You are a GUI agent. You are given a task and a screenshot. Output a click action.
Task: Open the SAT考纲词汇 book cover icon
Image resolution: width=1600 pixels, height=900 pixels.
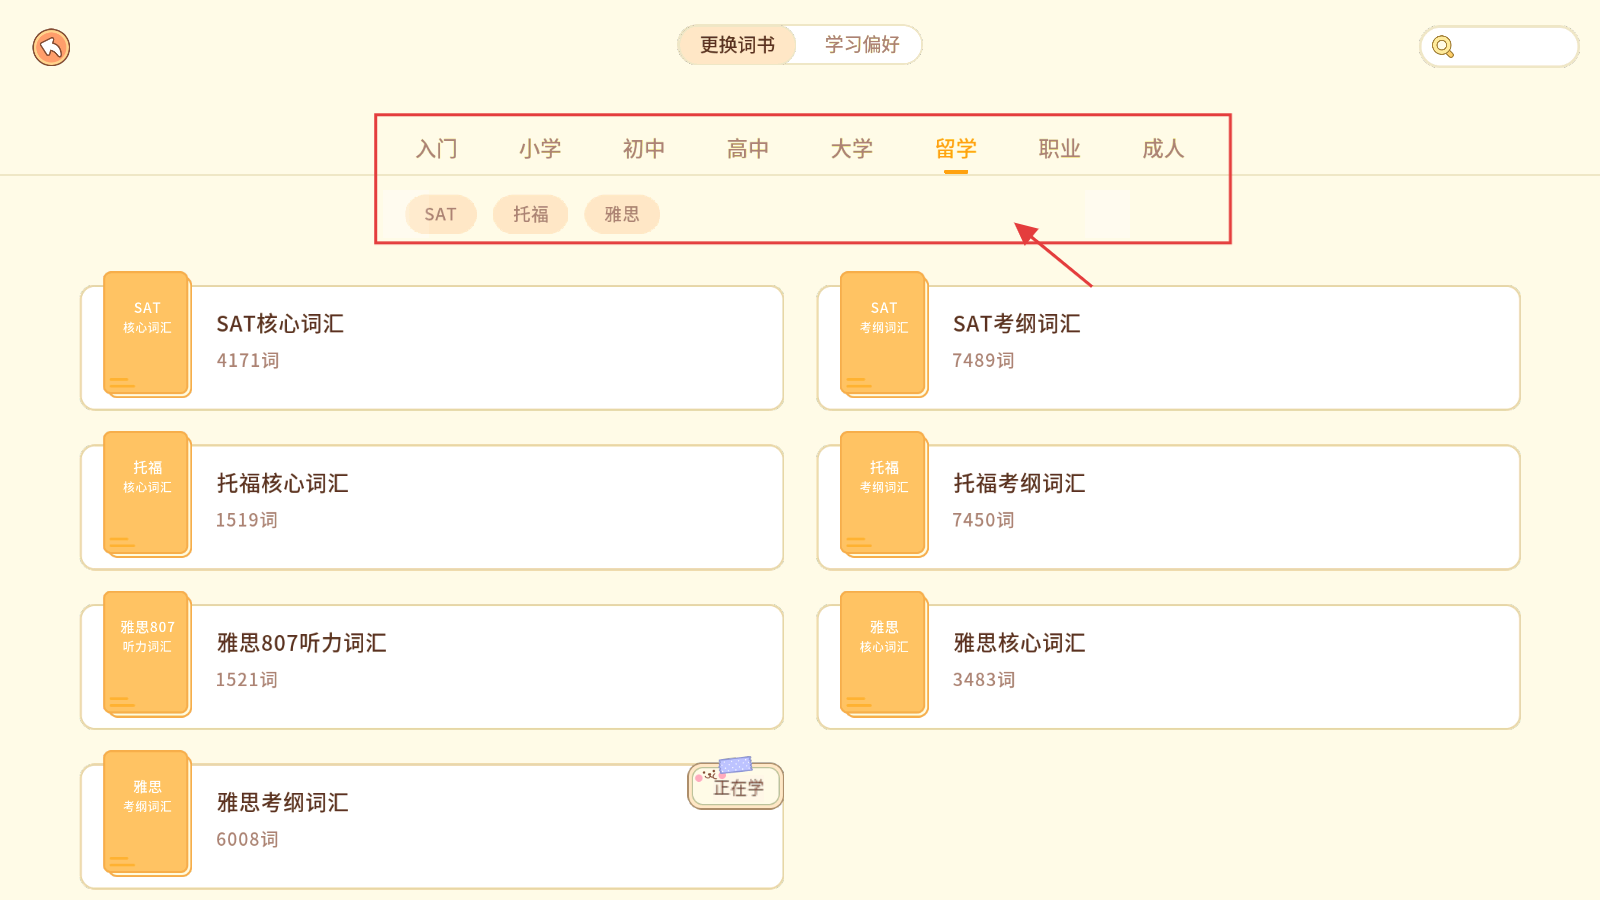click(x=884, y=334)
